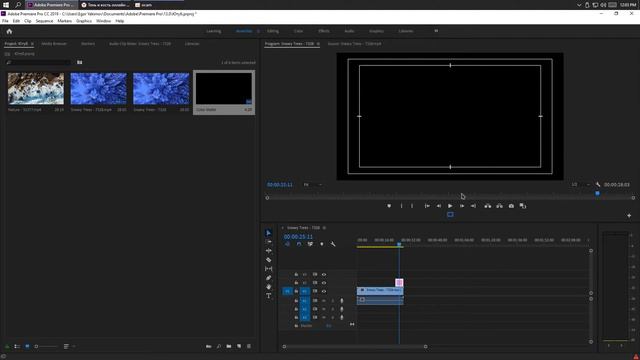Toggle Linked Selection in the timeline
The image size is (640, 360).
(310, 244)
